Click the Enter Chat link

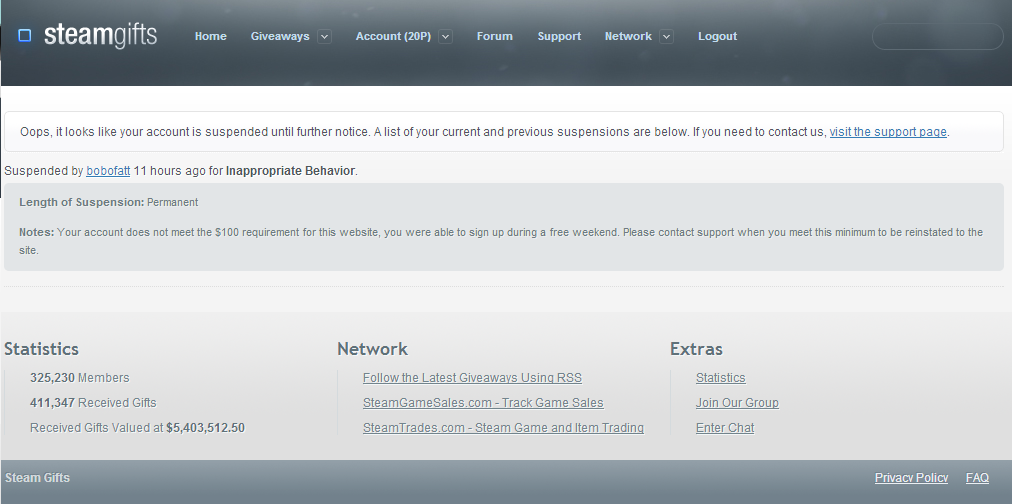pyautogui.click(x=725, y=428)
